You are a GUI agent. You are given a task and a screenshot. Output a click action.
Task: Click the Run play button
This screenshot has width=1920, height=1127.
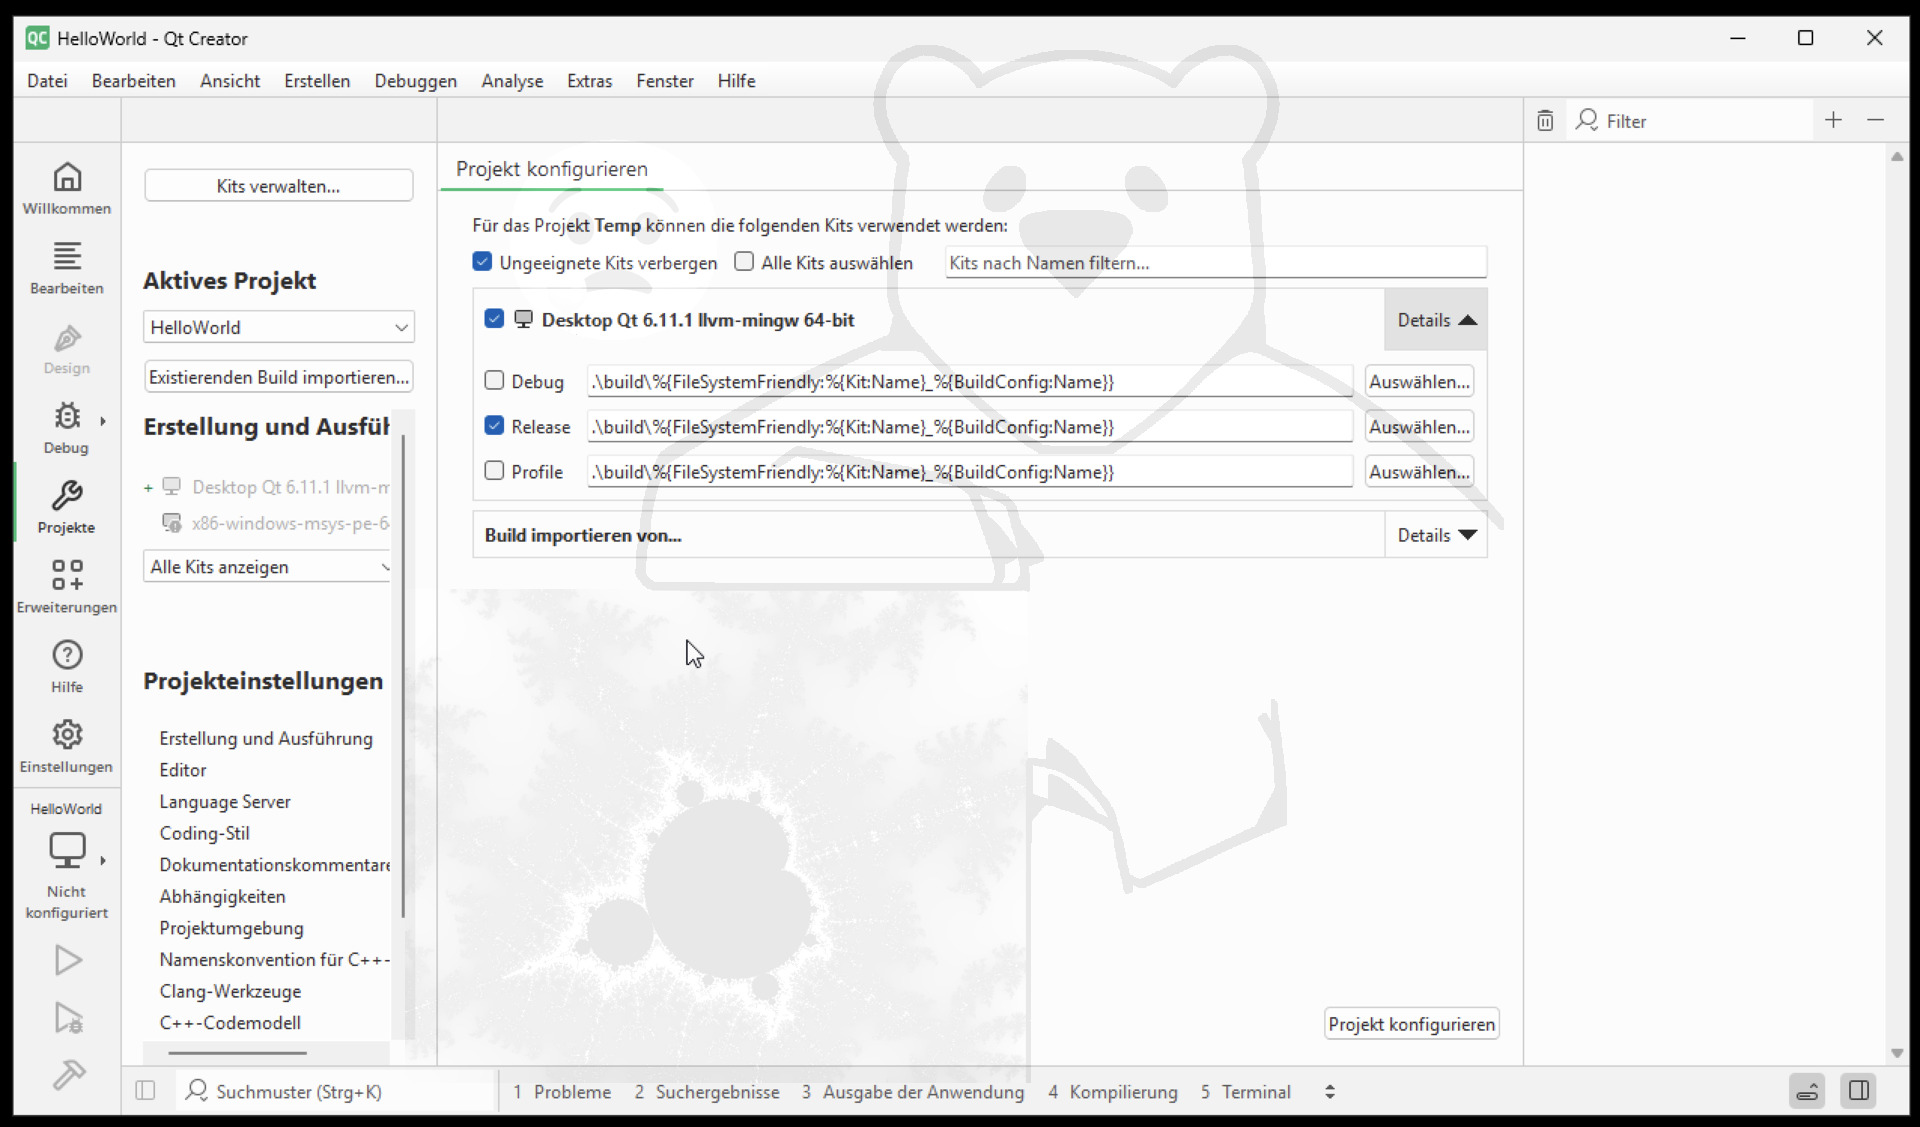coord(67,960)
